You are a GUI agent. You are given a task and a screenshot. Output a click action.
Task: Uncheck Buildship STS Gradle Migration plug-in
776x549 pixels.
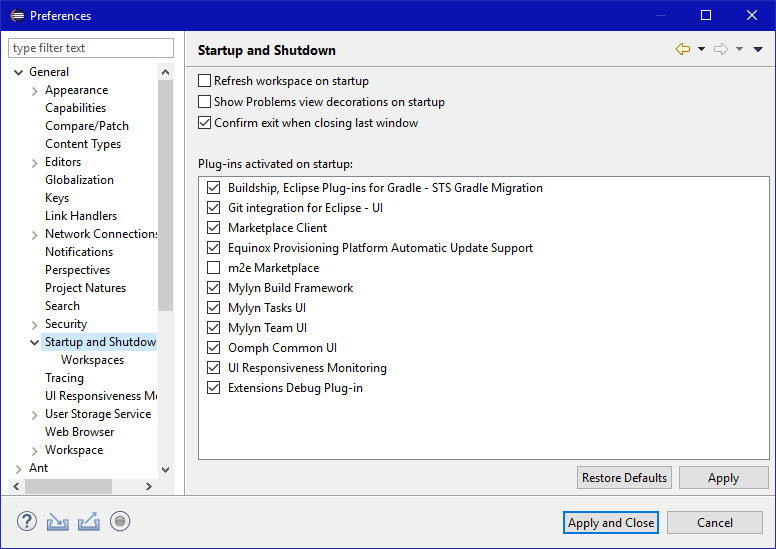point(213,188)
